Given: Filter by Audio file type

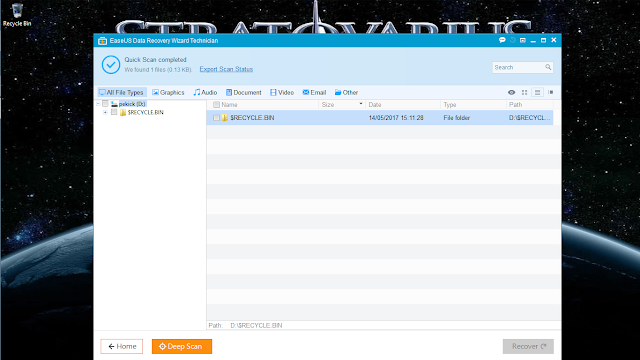Looking at the screenshot, I should (x=205, y=93).
